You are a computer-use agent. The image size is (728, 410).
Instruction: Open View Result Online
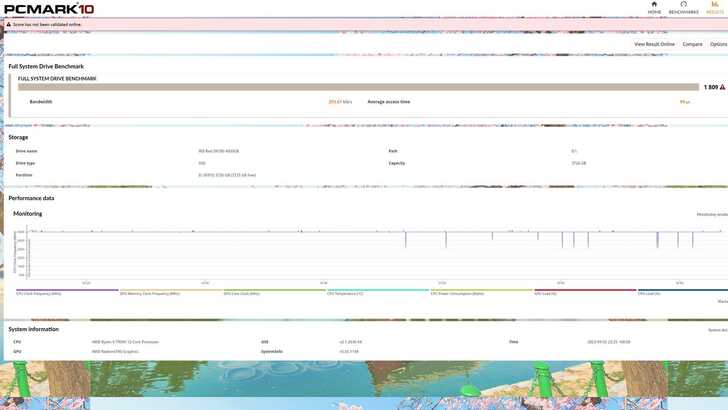coord(654,44)
